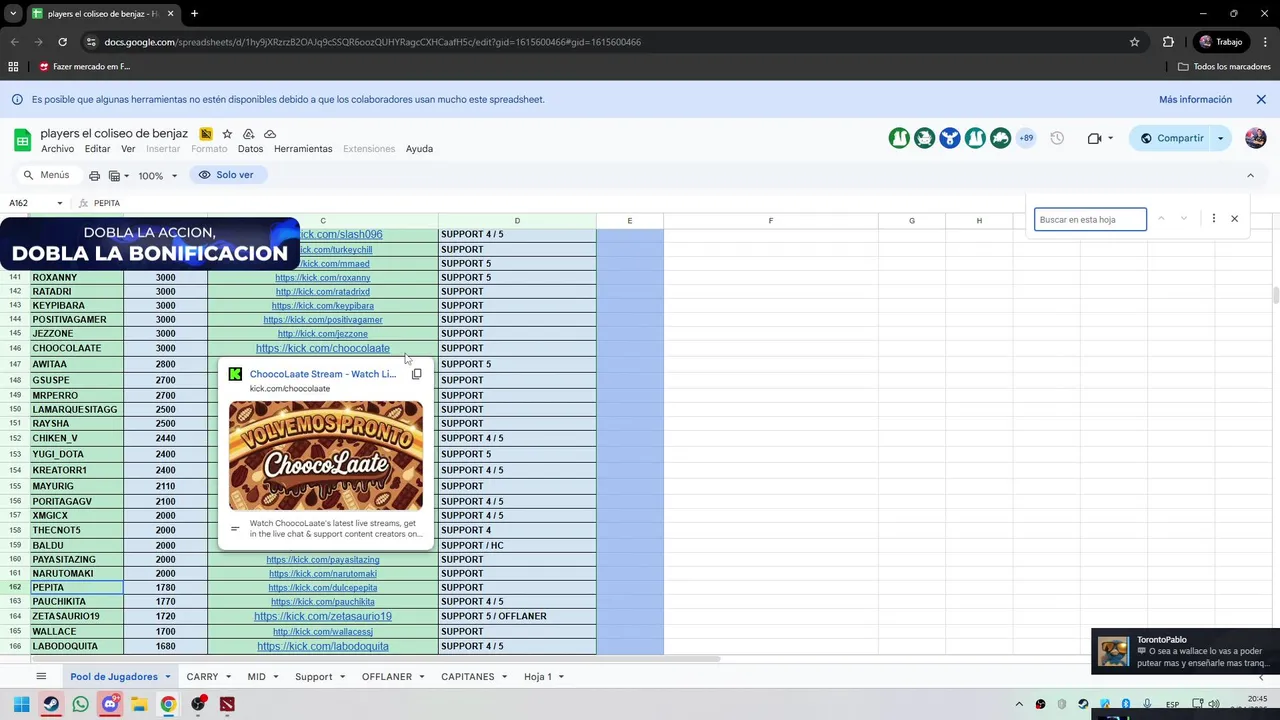The image size is (1280, 720).
Task: Close the find-in-sheet search bar
Action: click(1234, 219)
